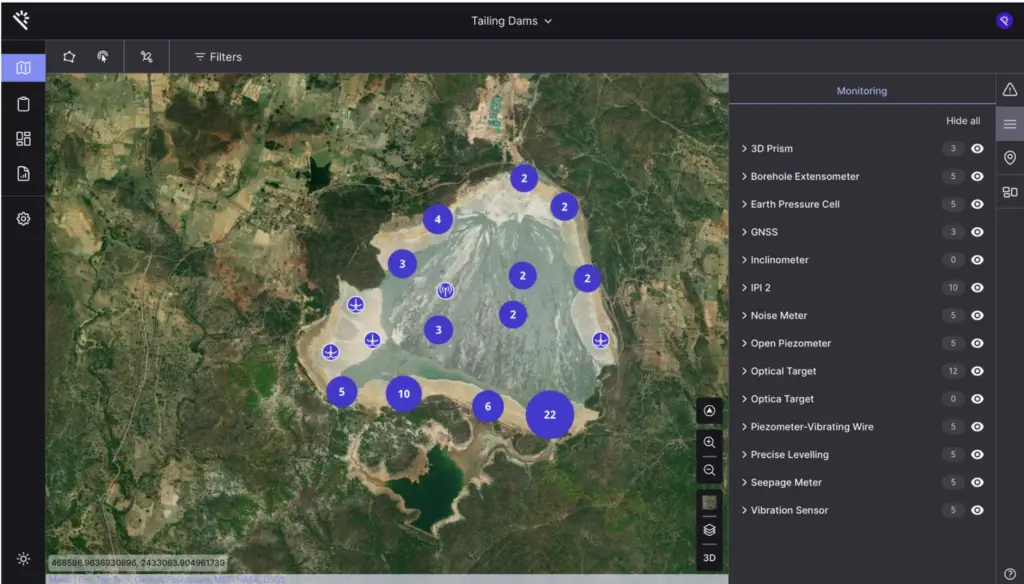
Task: Zoom in on the map
Action: pyautogui.click(x=709, y=442)
